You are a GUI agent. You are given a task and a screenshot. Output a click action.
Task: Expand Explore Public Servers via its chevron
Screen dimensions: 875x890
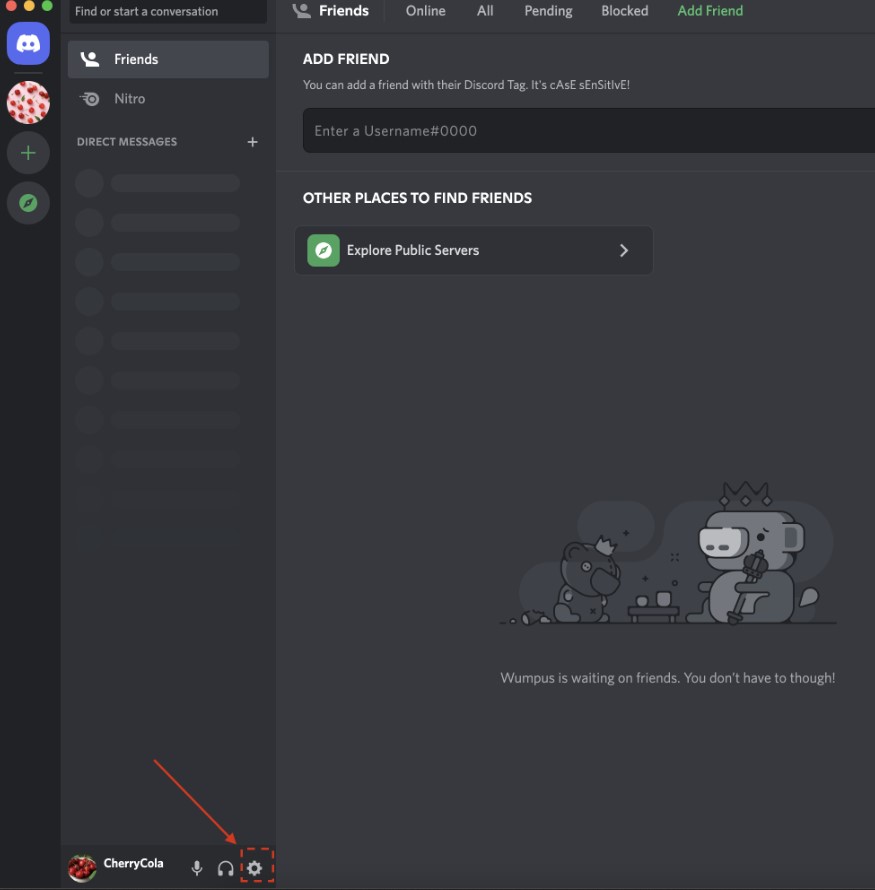[x=624, y=250]
